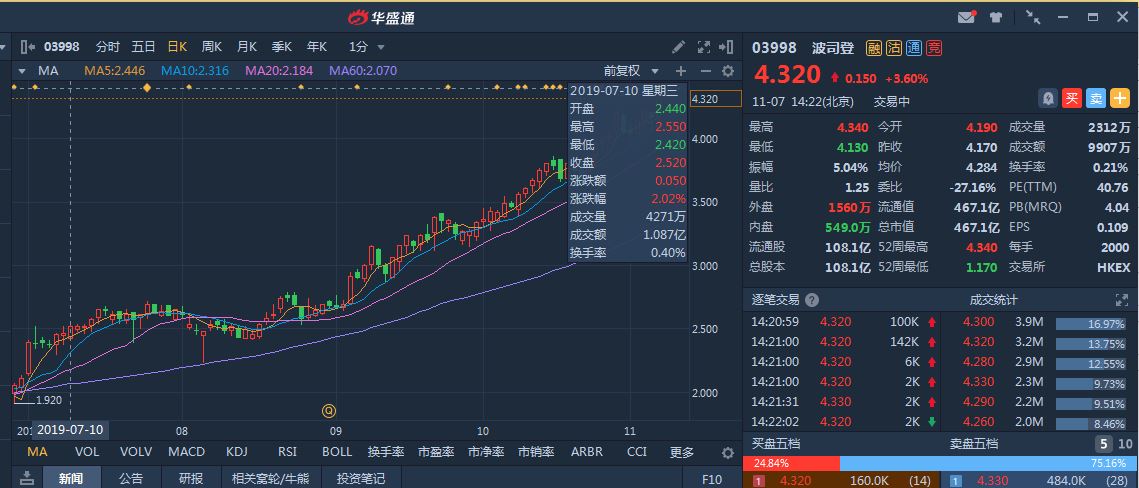The image size is (1139, 488).
Task: Toggle the 换手率 indicator
Action: click(x=386, y=452)
